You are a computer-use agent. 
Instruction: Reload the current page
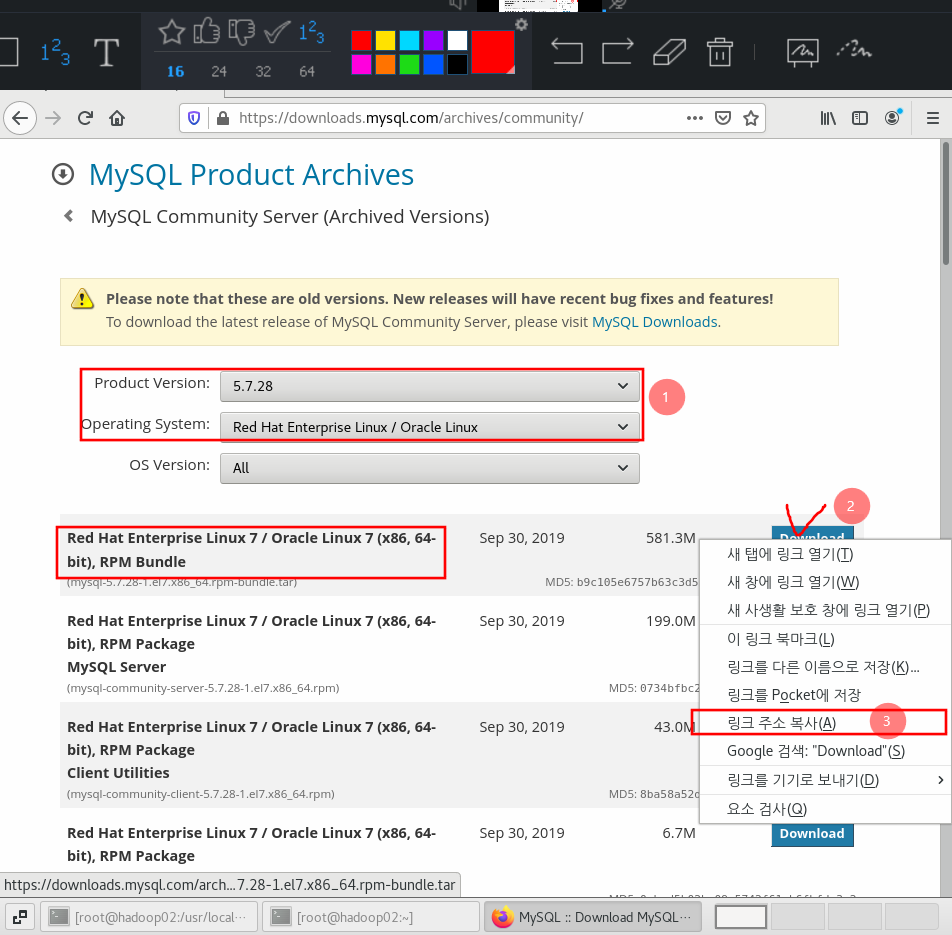point(85,118)
